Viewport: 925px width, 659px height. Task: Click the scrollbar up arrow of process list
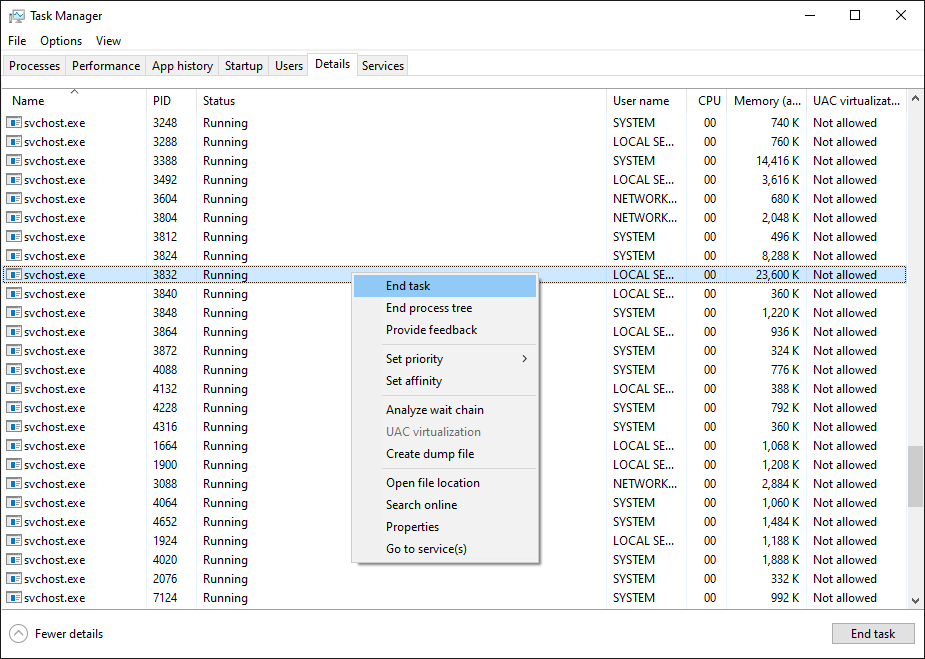[x=916, y=98]
